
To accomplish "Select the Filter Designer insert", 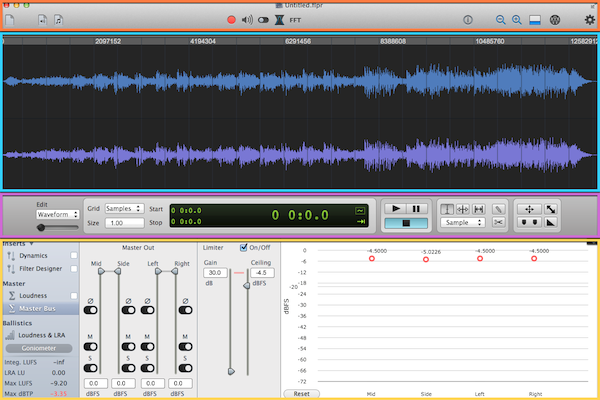I will pos(41,269).
